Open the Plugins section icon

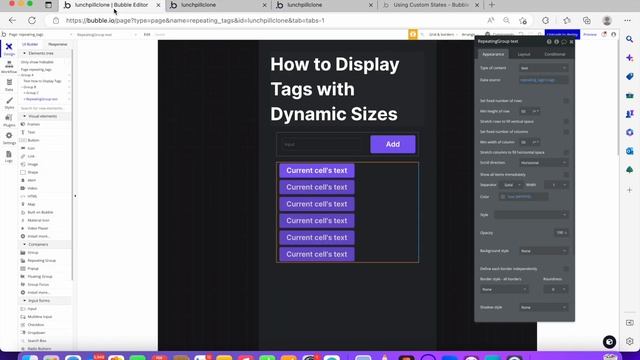pyautogui.click(x=9, y=120)
